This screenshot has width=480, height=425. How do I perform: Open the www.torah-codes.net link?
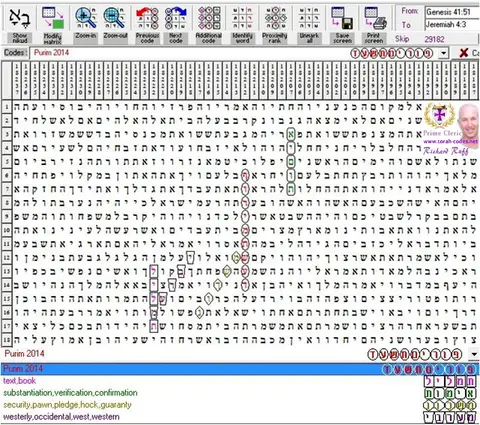(x=450, y=142)
